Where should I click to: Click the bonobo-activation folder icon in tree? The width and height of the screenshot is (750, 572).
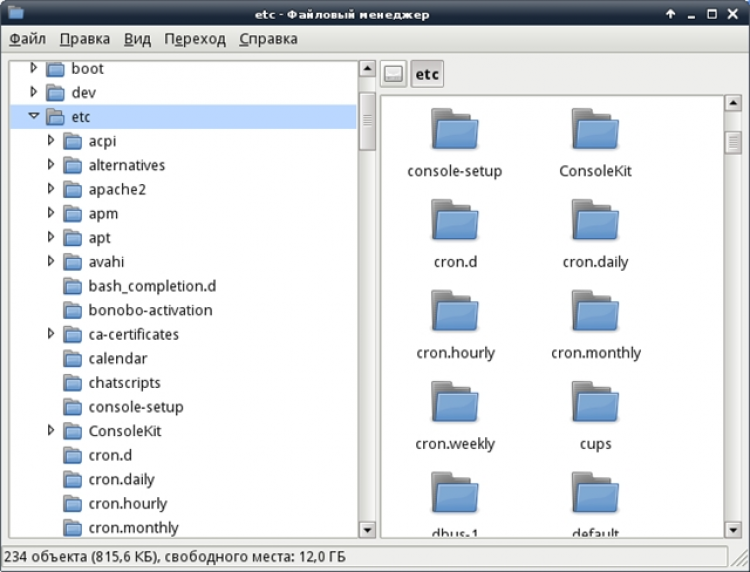[72, 310]
